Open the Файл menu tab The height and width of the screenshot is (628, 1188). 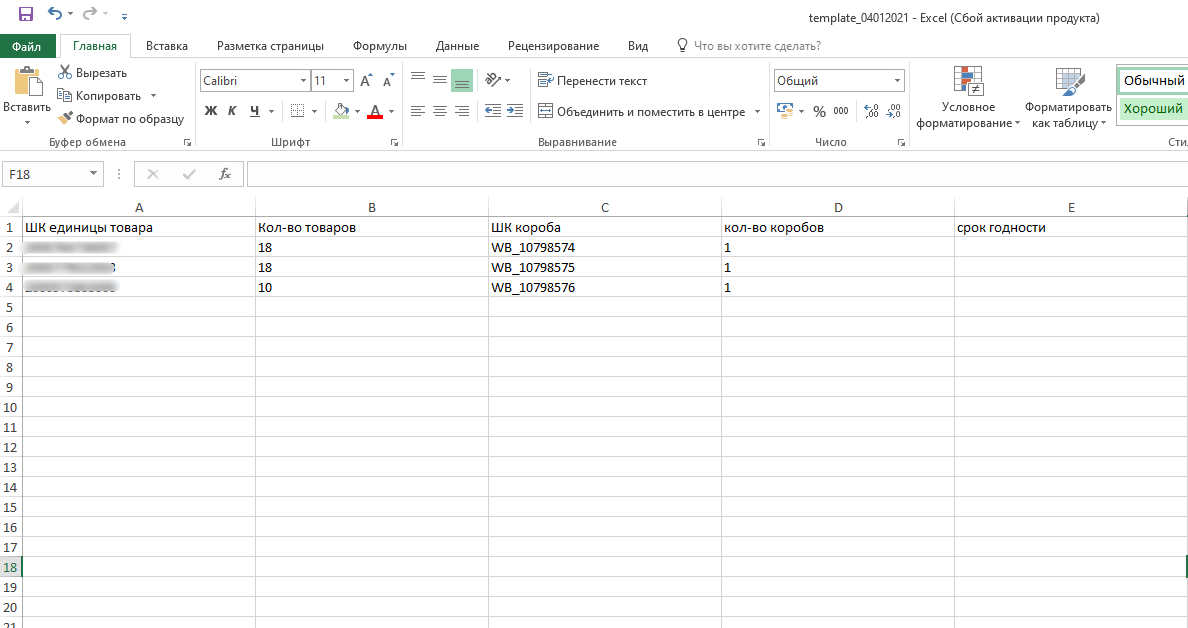(27, 46)
